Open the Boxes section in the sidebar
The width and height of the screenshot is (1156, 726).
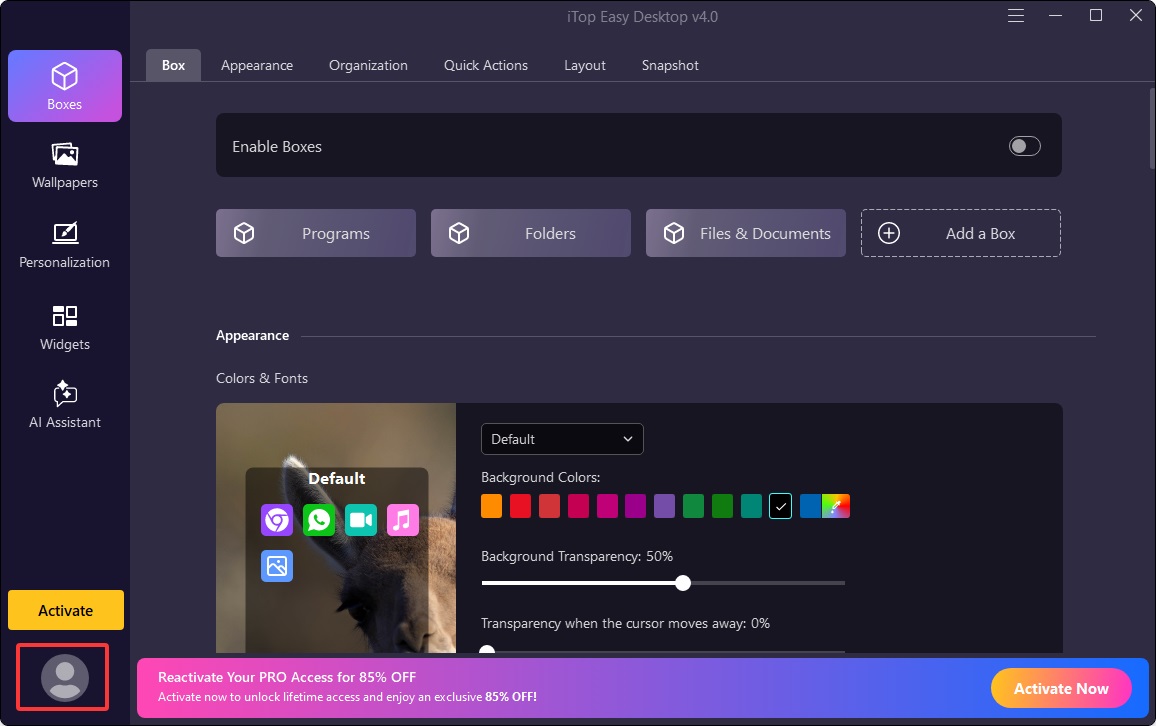[64, 86]
